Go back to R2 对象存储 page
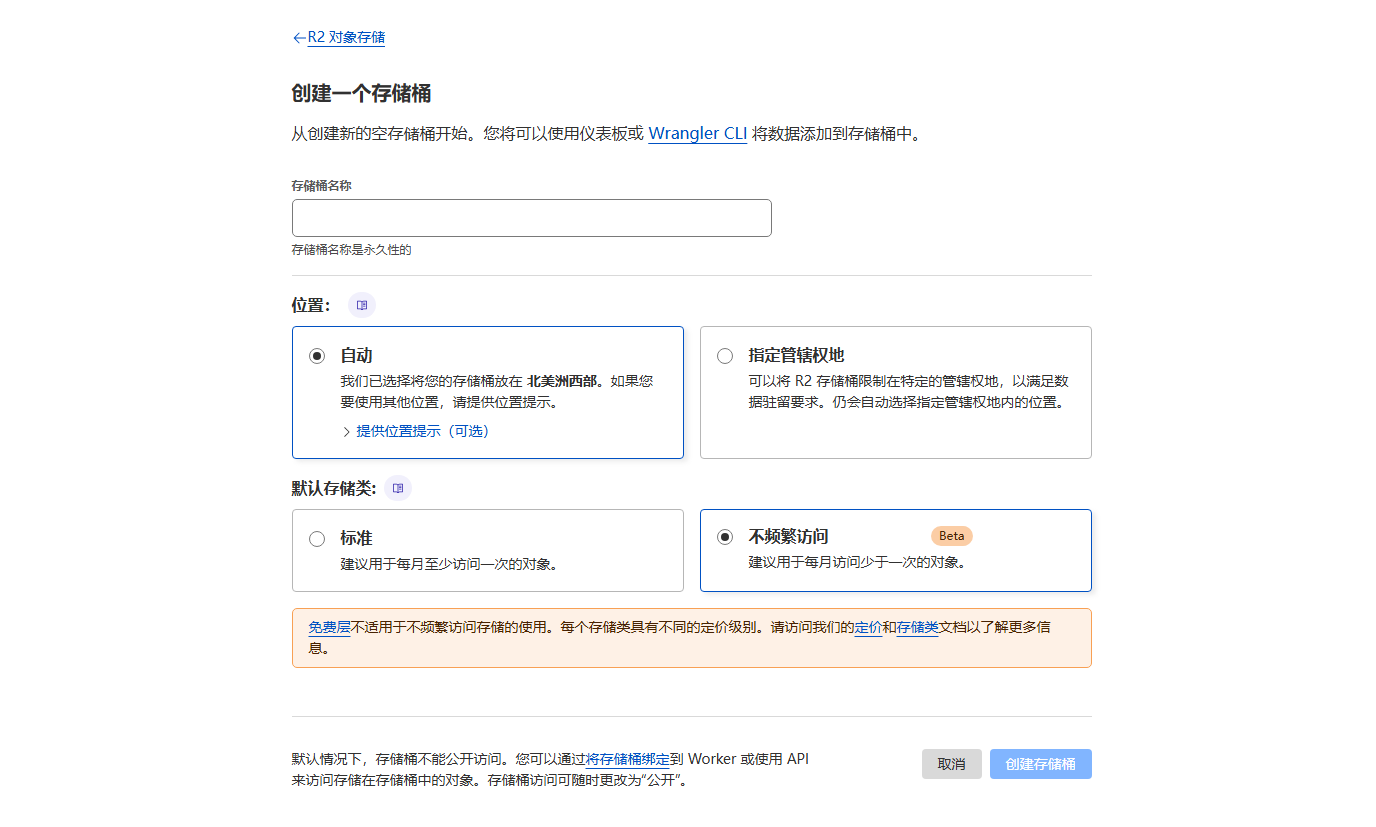Screen dimensions: 1376x827 pos(346,38)
